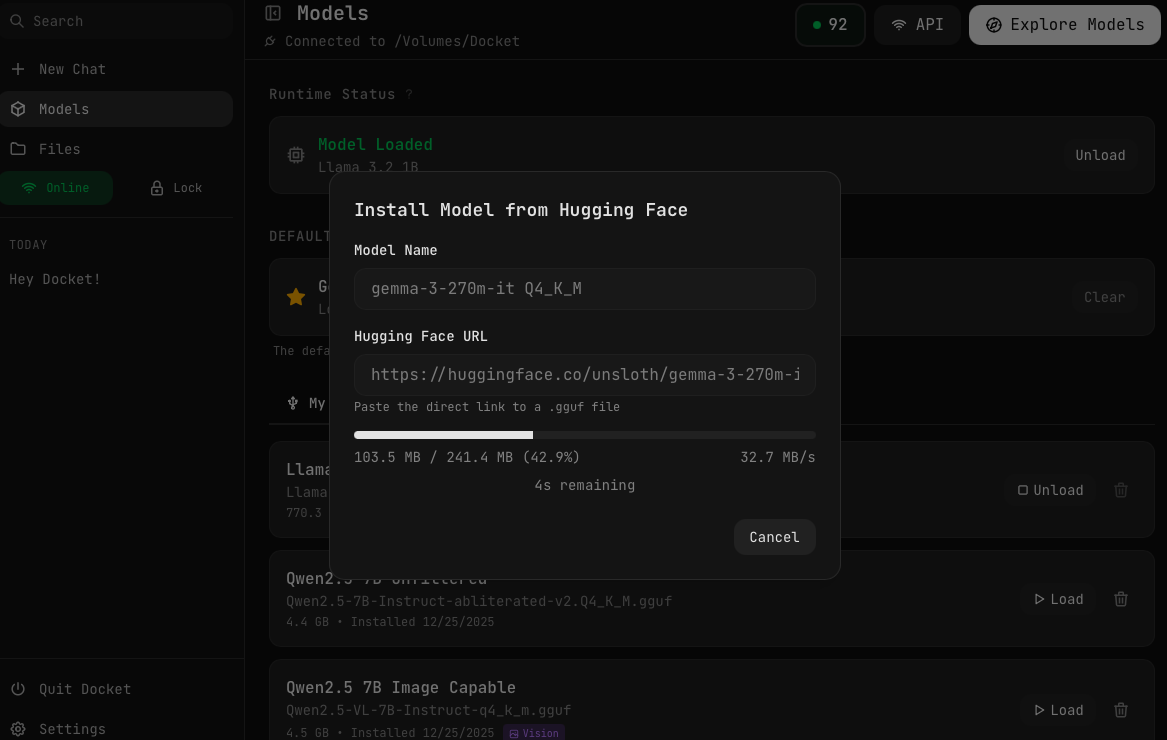Viewport: 1167px width, 740px height.
Task: Open the Models section in sidebar
Action: pos(64,109)
